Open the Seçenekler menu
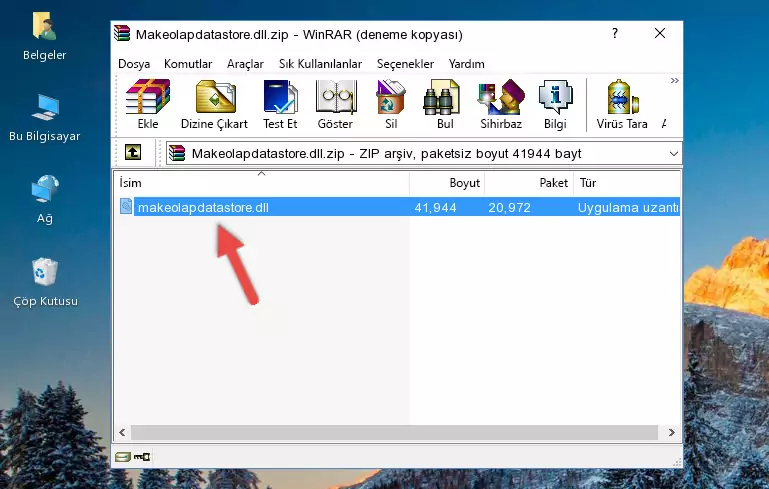This screenshot has height=489, width=769. pos(405,64)
